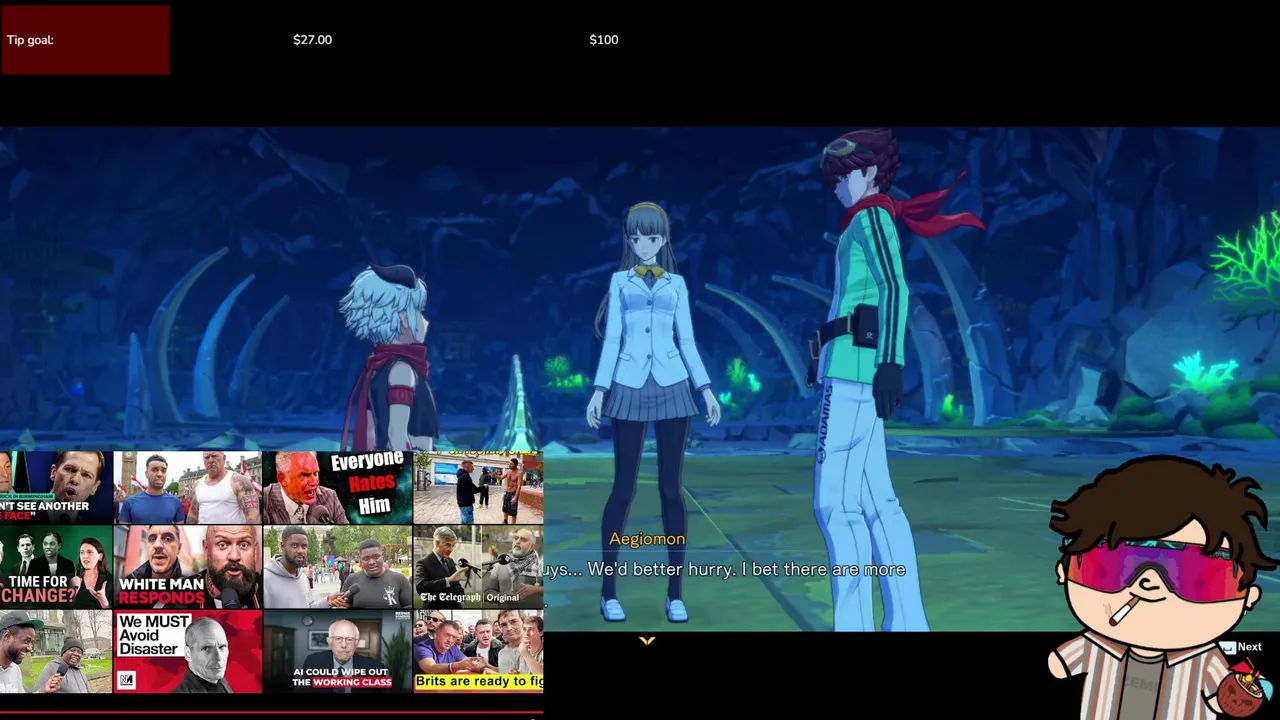
Task: Open thumbnail with shirtless man on street
Action: pyautogui.click(x=479, y=488)
